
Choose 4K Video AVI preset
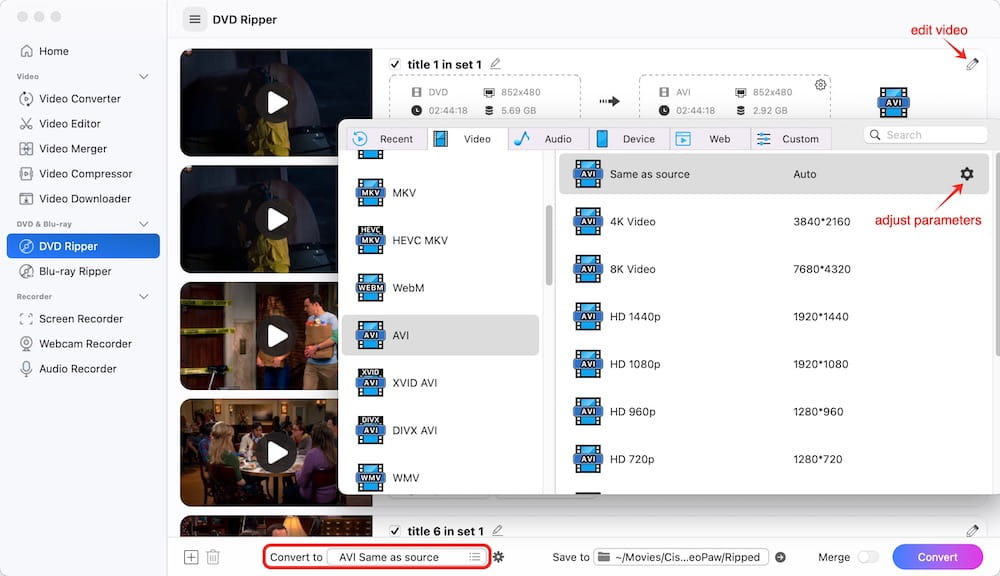pos(774,221)
